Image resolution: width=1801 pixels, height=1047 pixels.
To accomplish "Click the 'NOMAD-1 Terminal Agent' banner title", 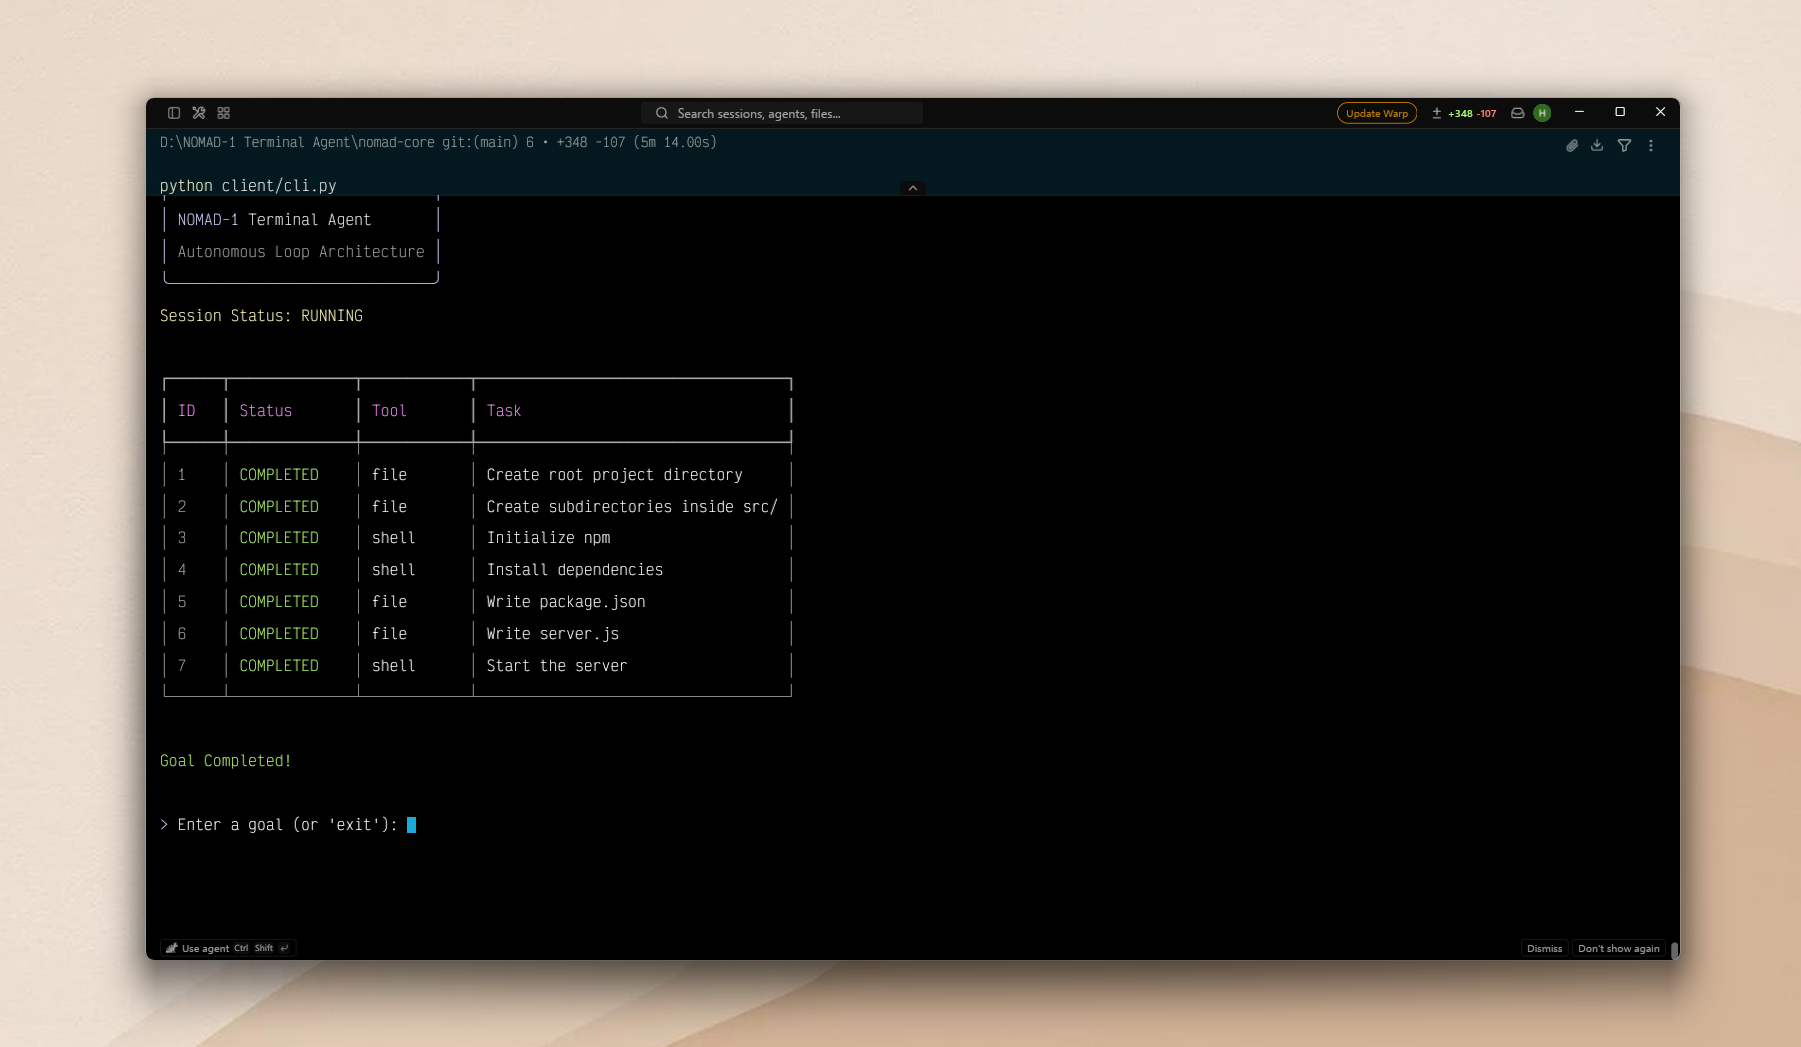I will 274,220.
